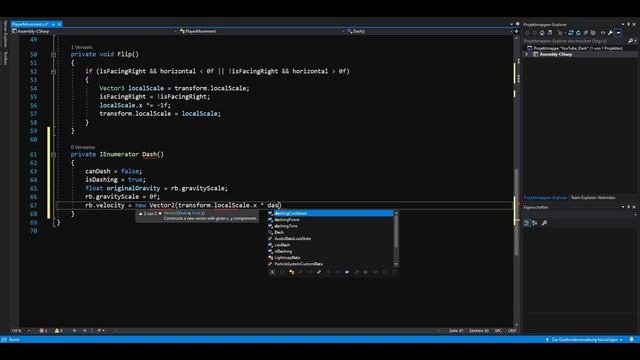Pin the Projektmappen-Explorer panel
The height and width of the screenshot is (360, 640).
pos(629,24)
